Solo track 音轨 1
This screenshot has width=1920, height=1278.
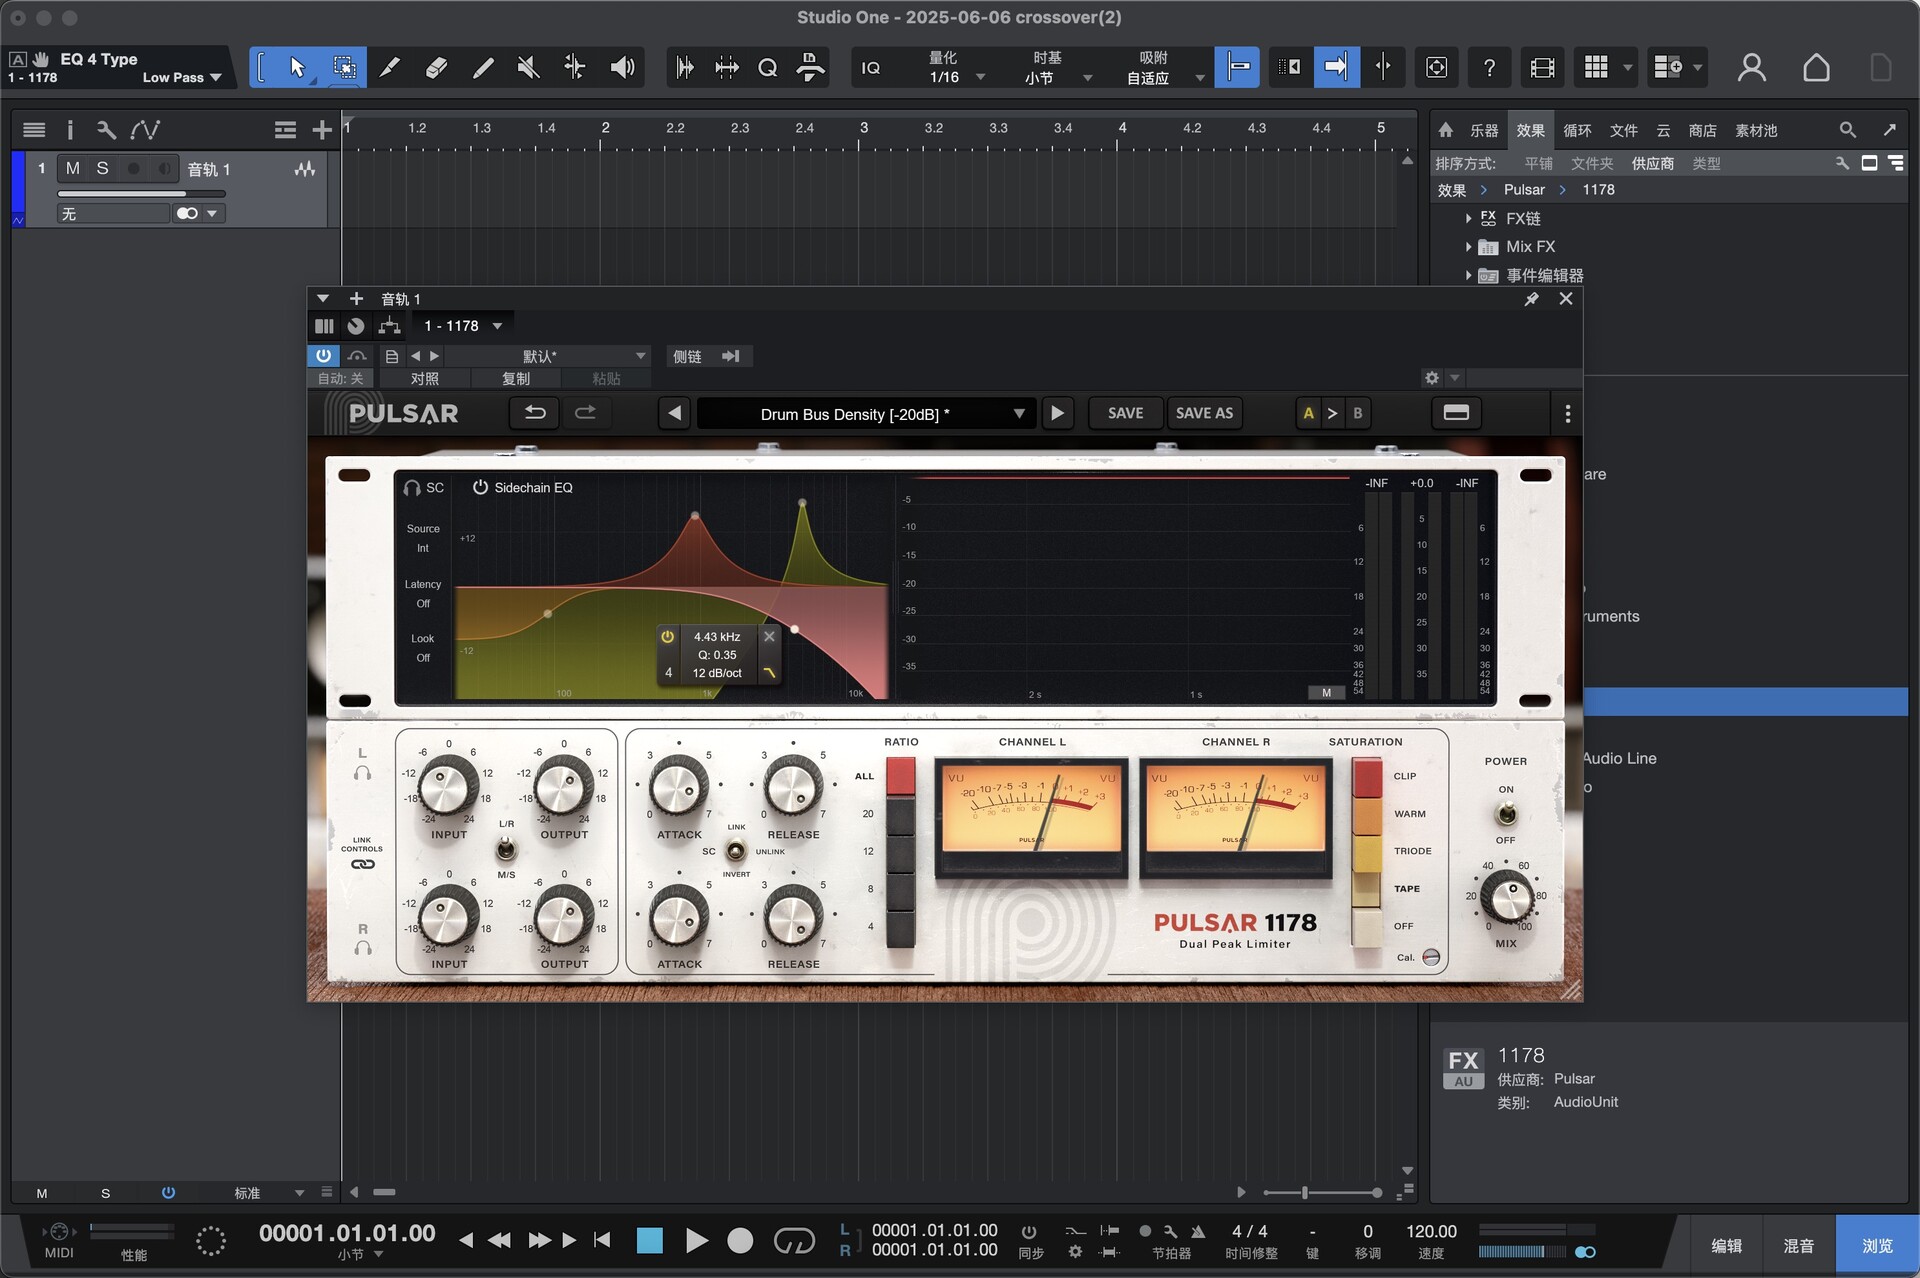tap(102, 168)
